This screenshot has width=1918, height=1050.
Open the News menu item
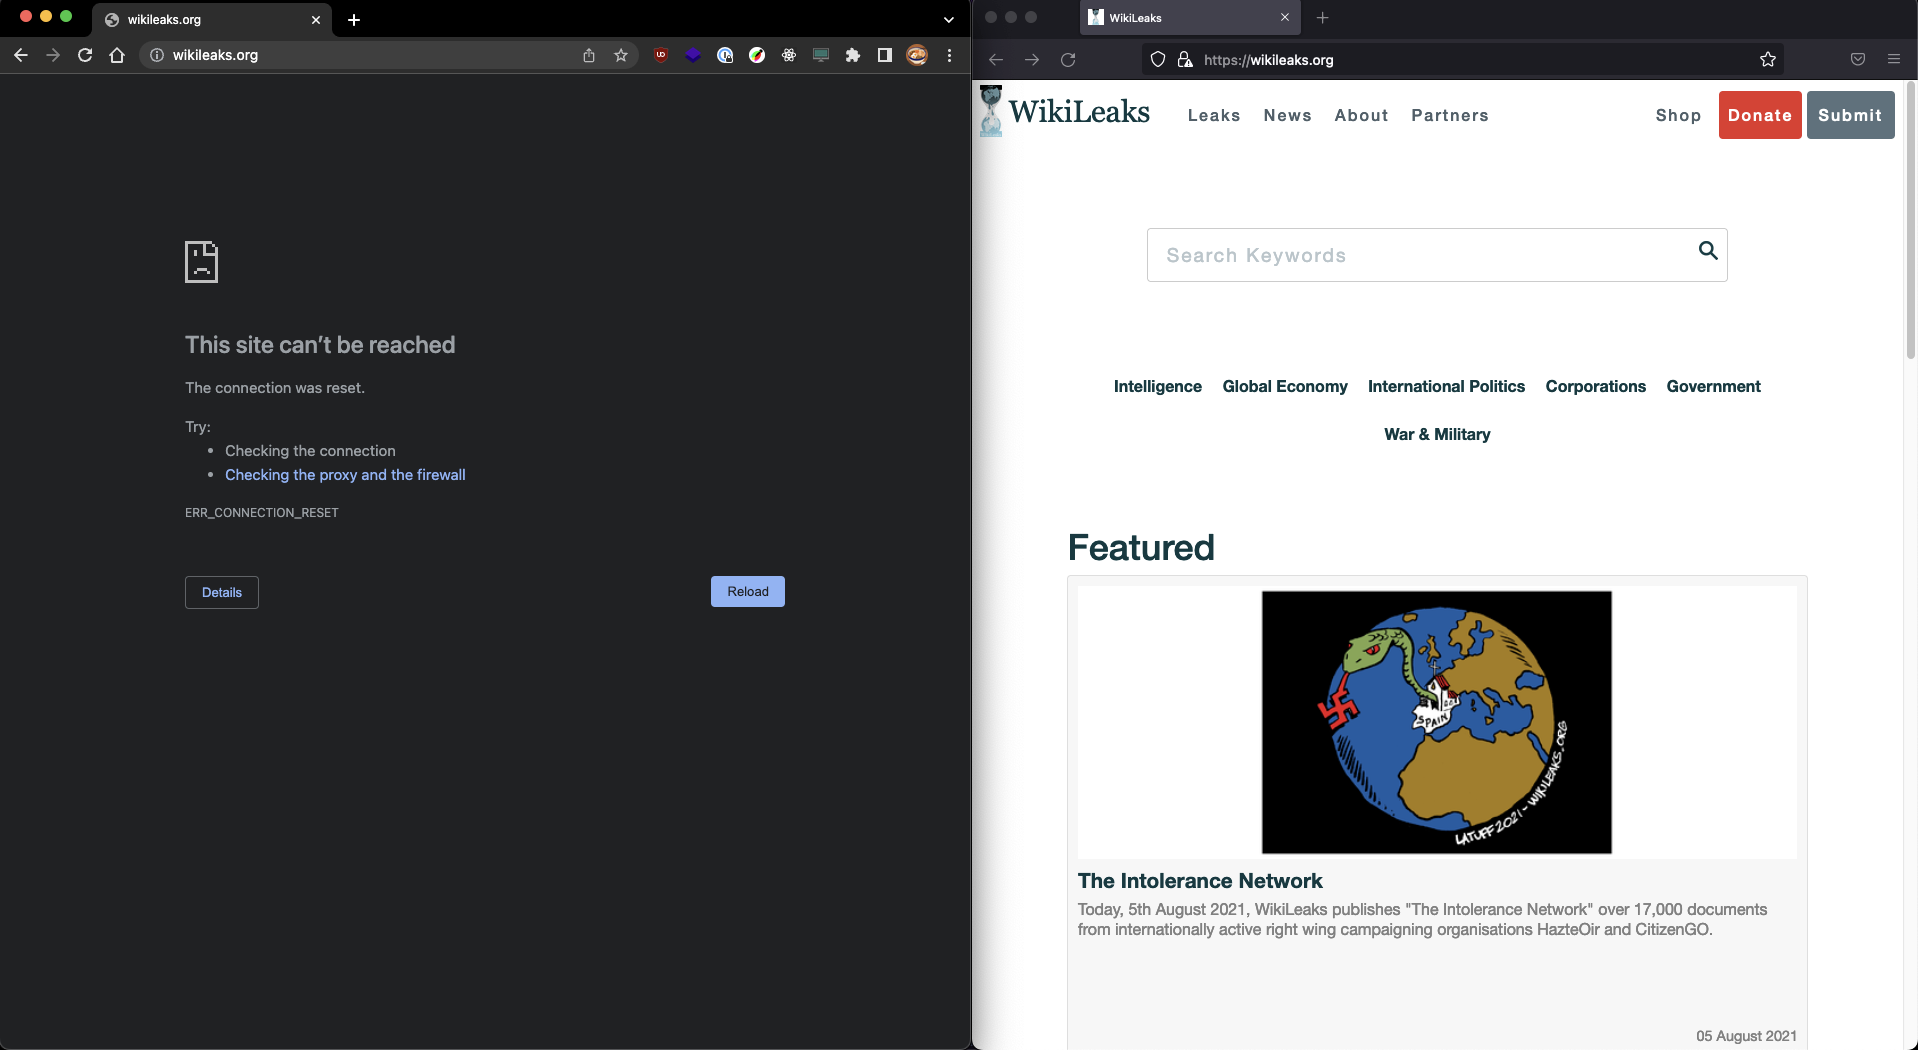tap(1287, 116)
